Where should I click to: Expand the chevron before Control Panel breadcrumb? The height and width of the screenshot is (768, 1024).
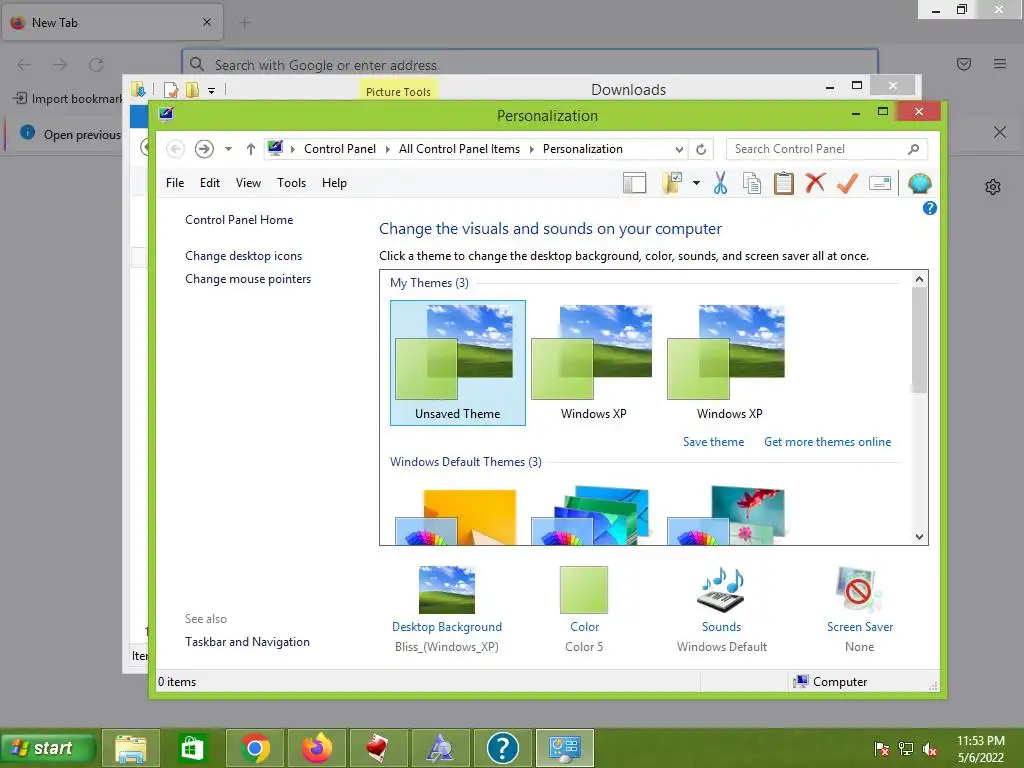coord(293,150)
